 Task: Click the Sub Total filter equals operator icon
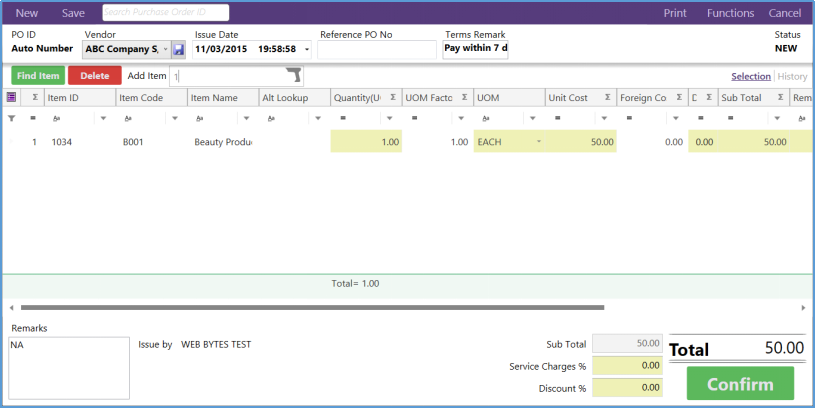coord(730,119)
